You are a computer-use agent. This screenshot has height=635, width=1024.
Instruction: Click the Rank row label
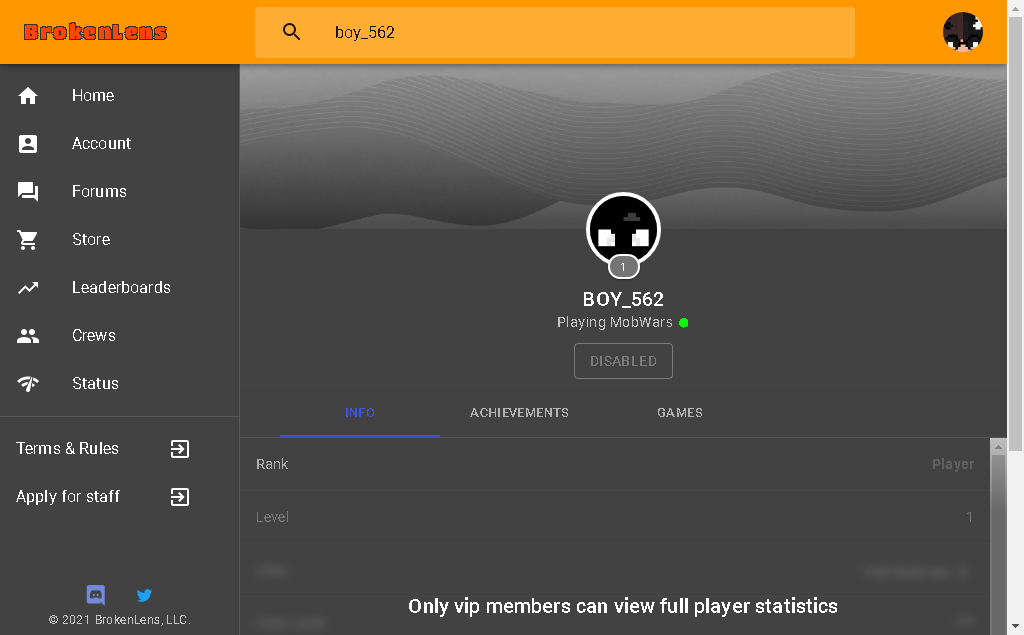[272, 464]
